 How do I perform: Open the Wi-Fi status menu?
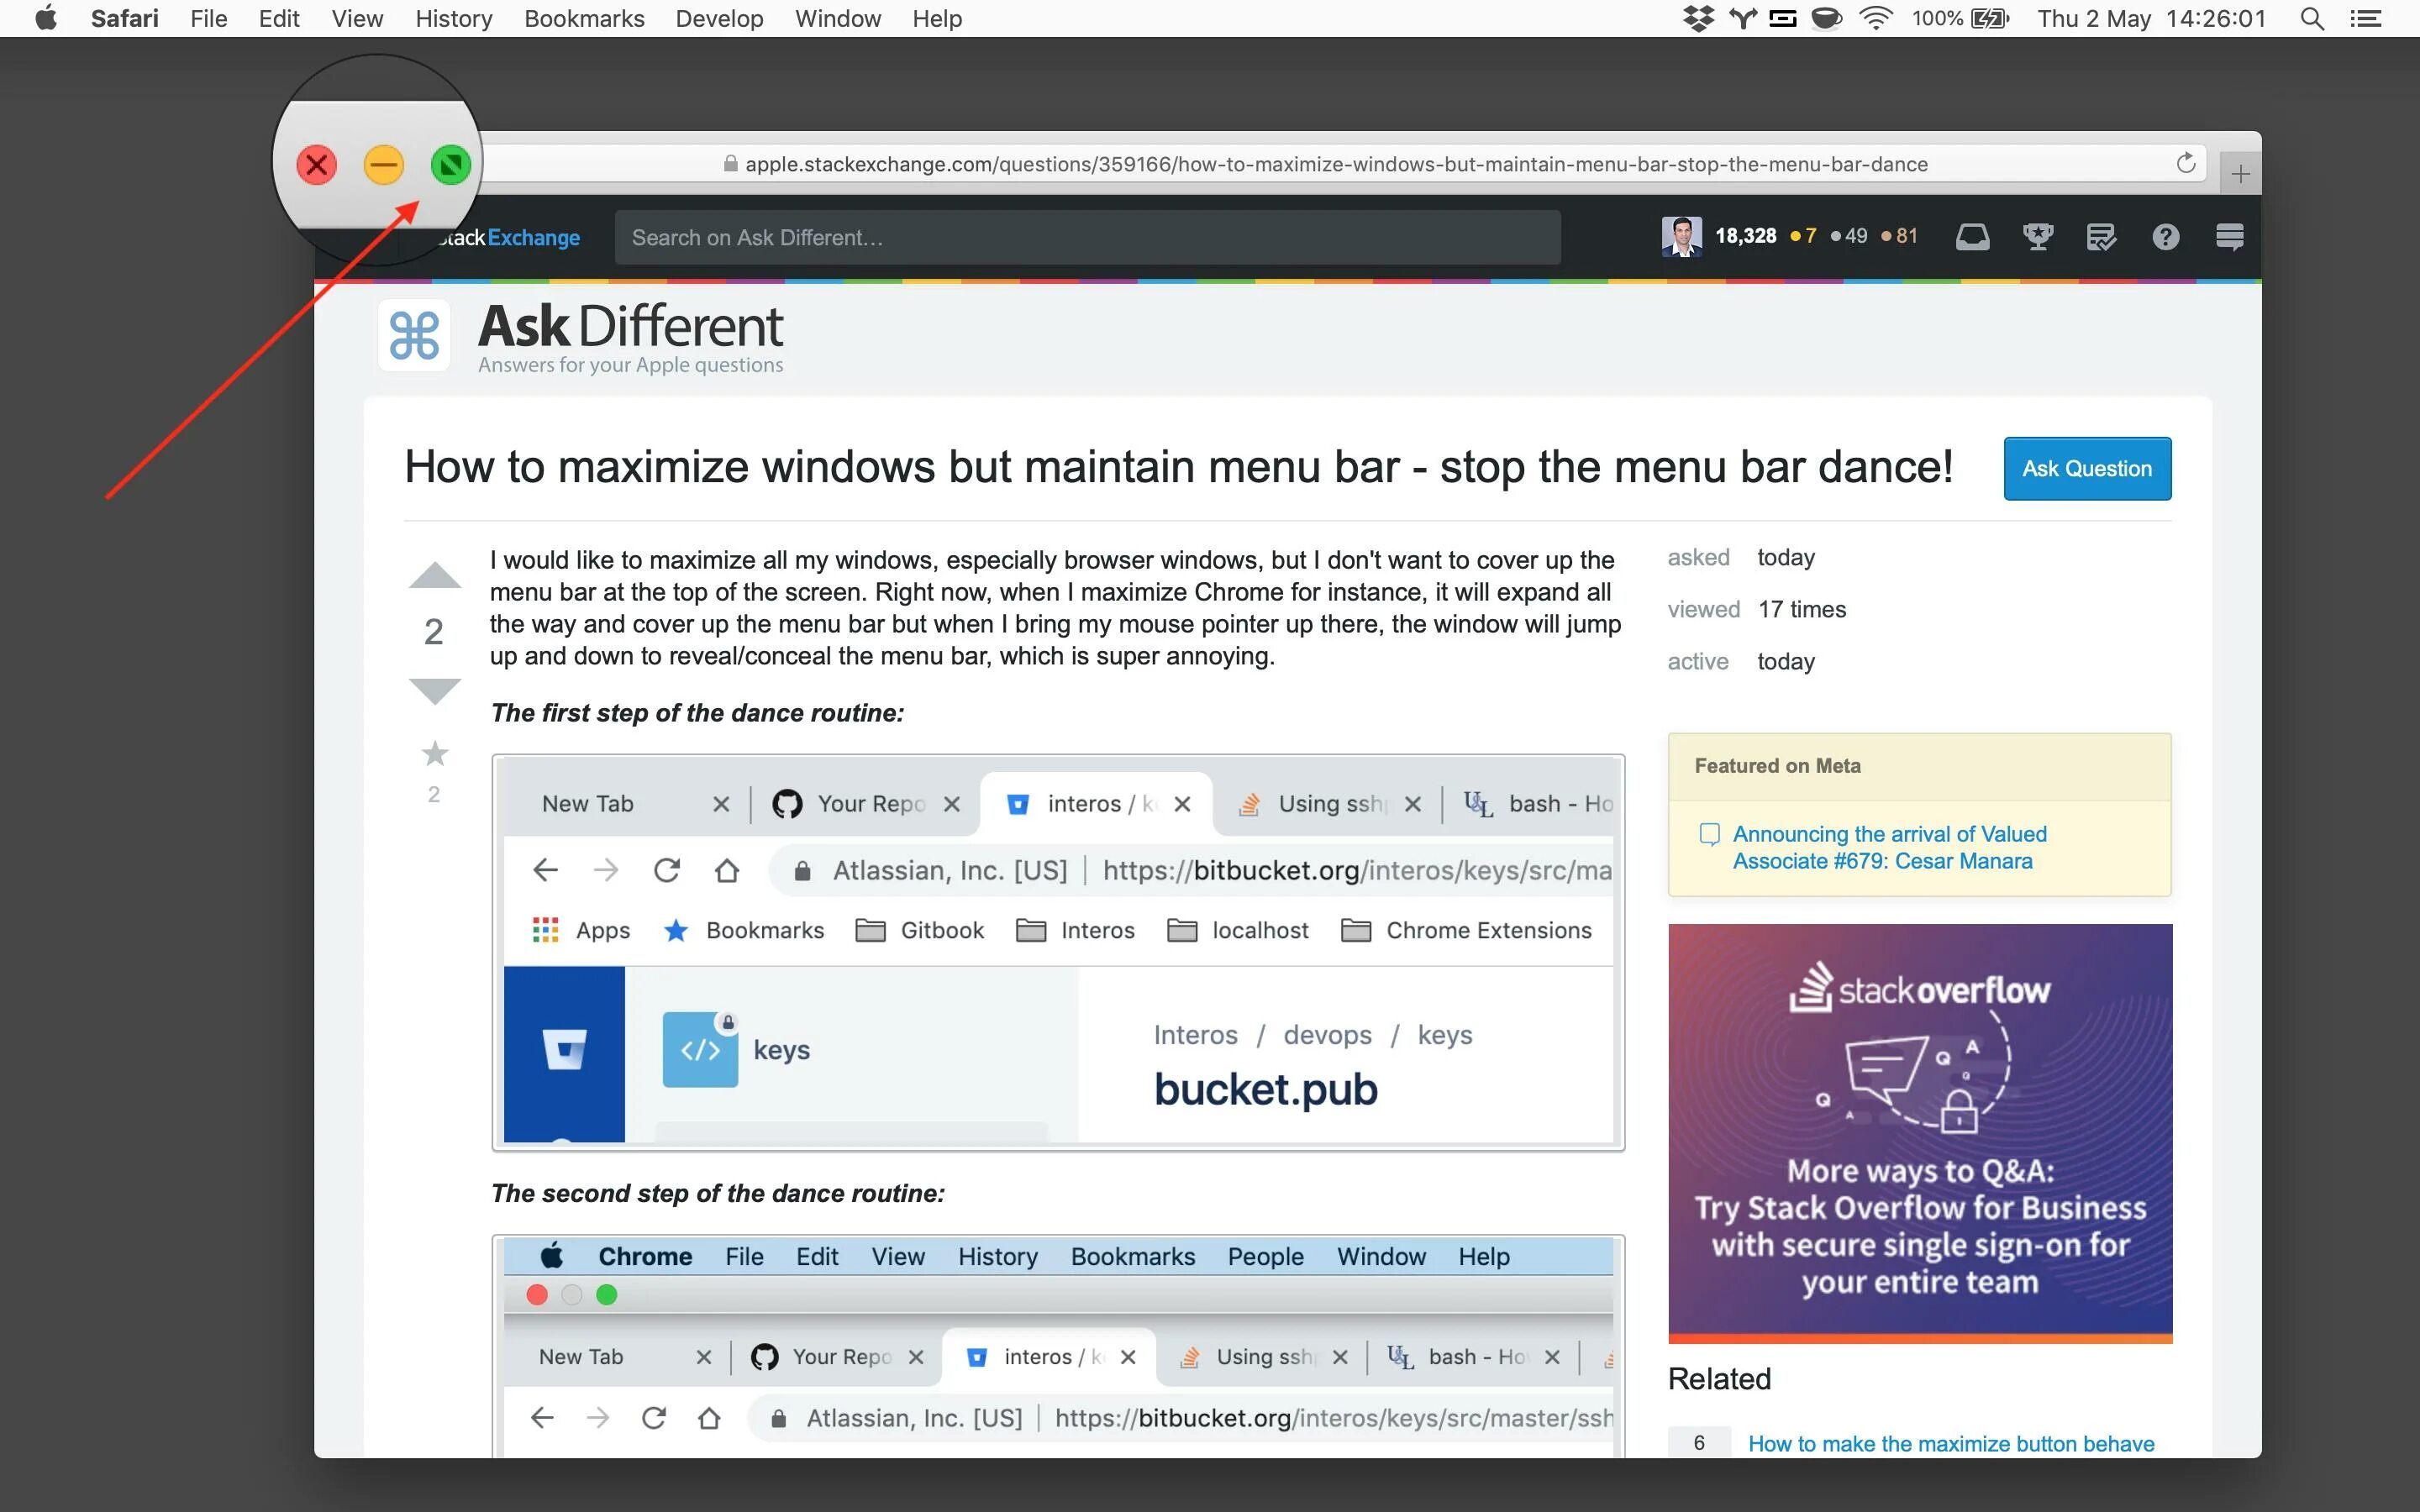1876,19
